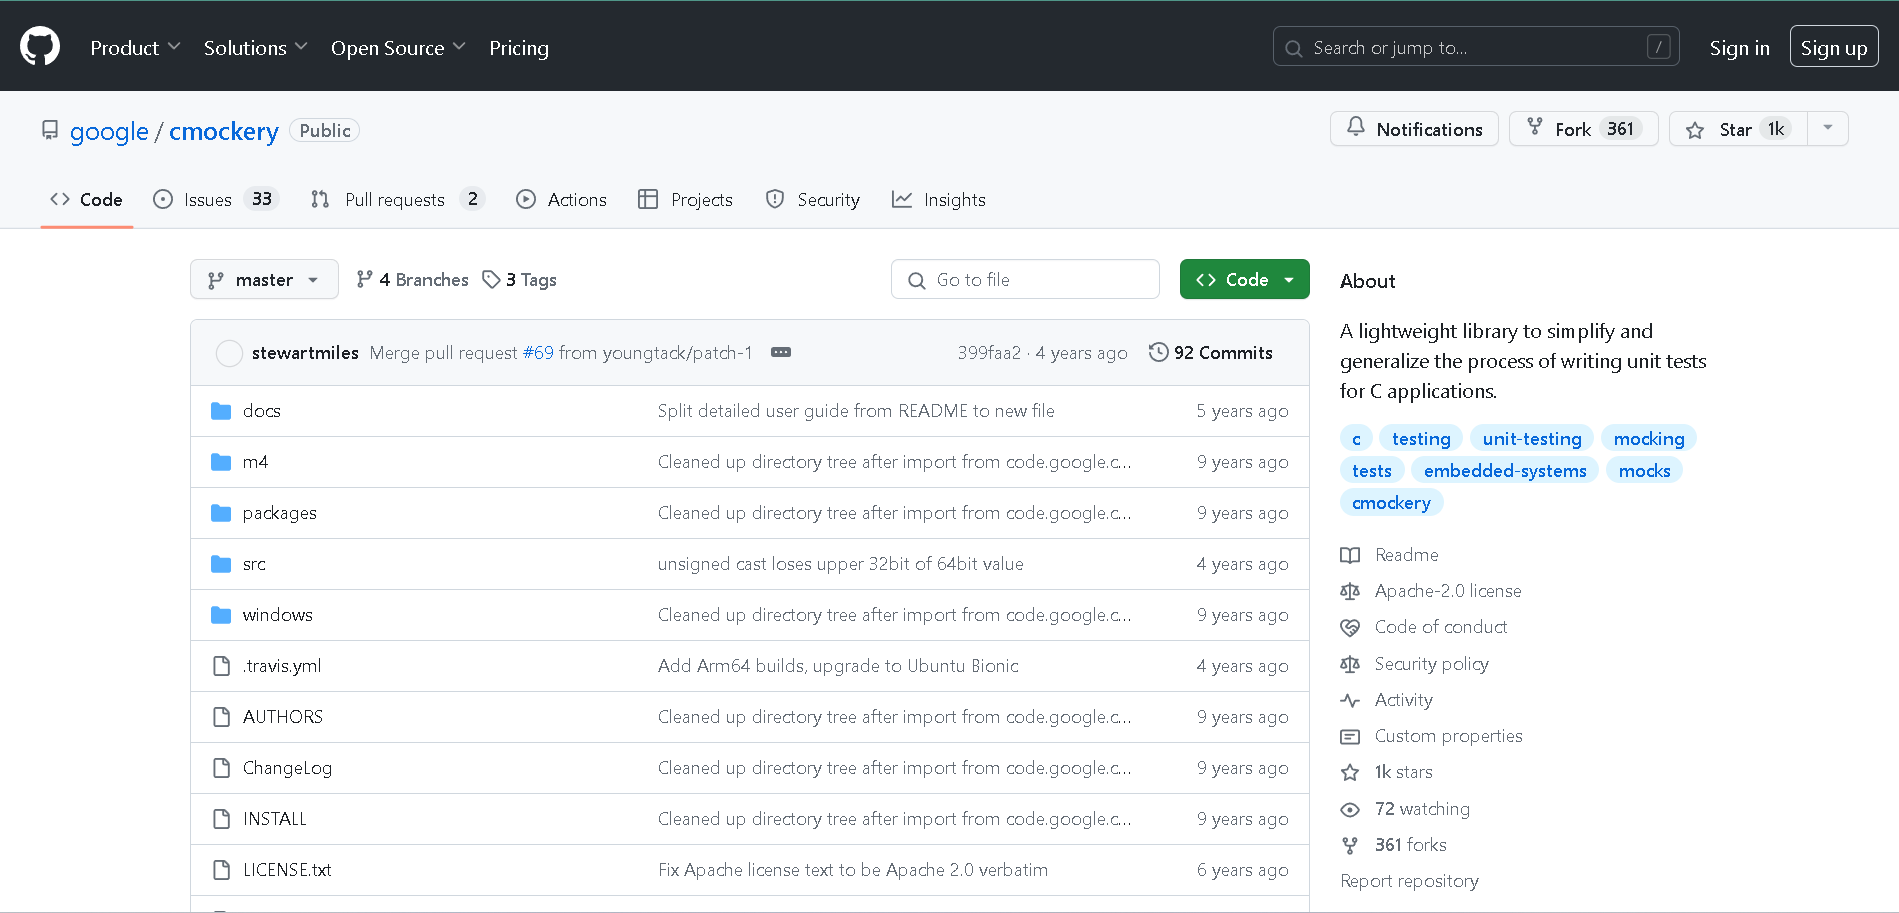1899x913 pixels.
Task: Open the green Code dropdown
Action: click(1244, 280)
